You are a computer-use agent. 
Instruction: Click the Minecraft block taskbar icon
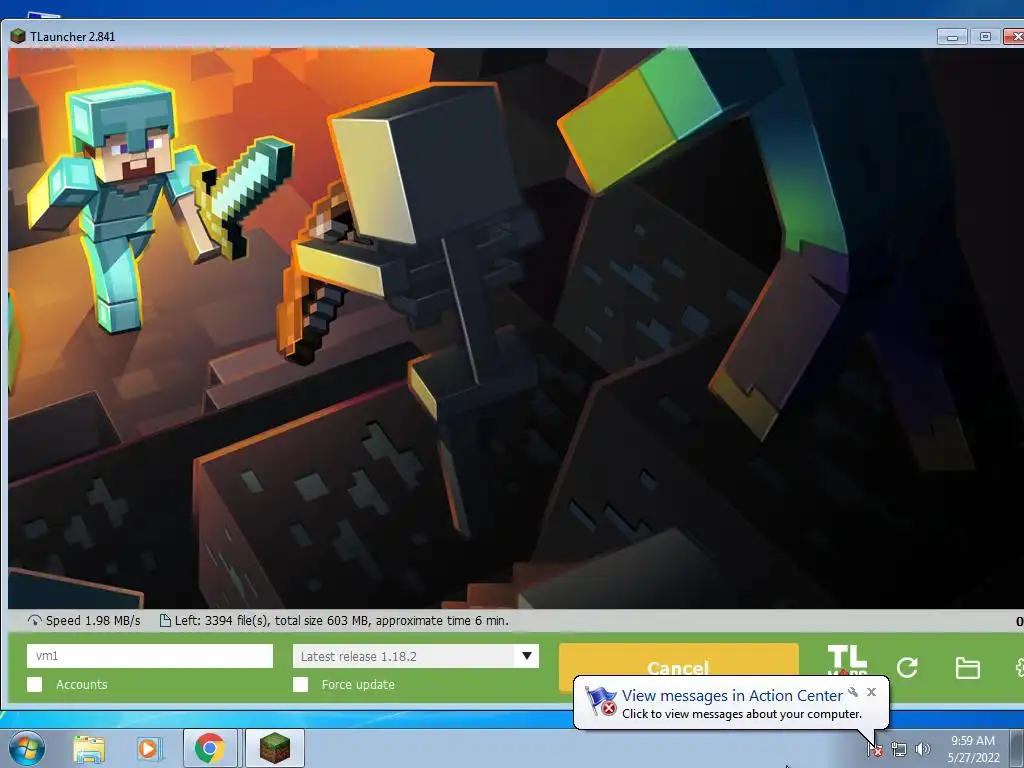coord(275,748)
